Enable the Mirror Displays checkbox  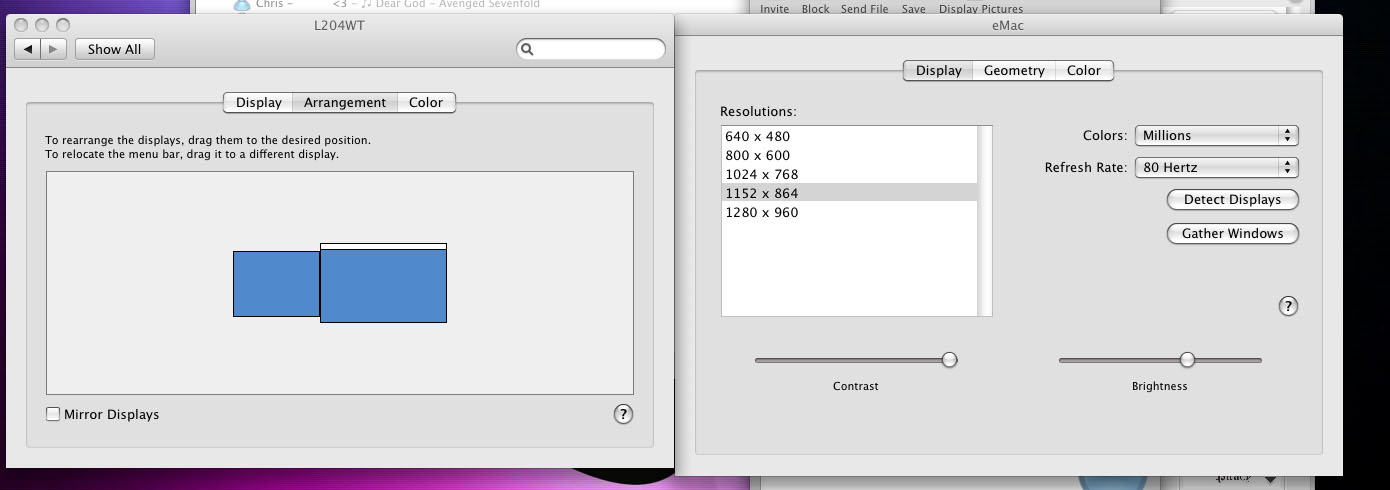point(53,414)
